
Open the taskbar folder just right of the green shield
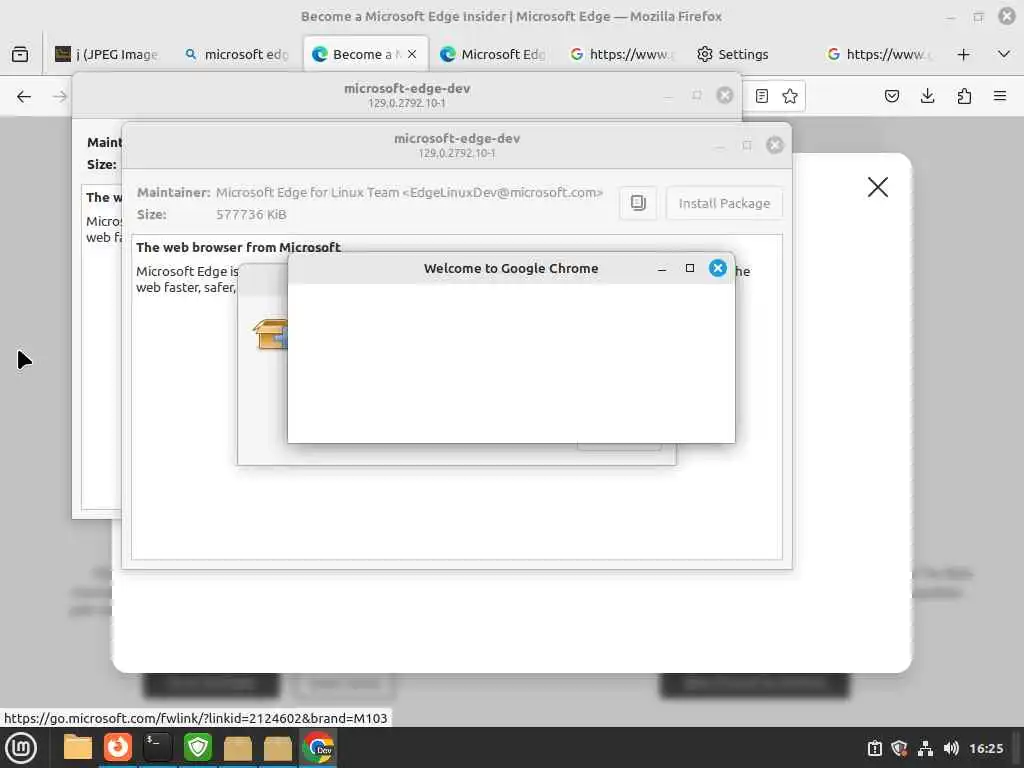(238, 748)
